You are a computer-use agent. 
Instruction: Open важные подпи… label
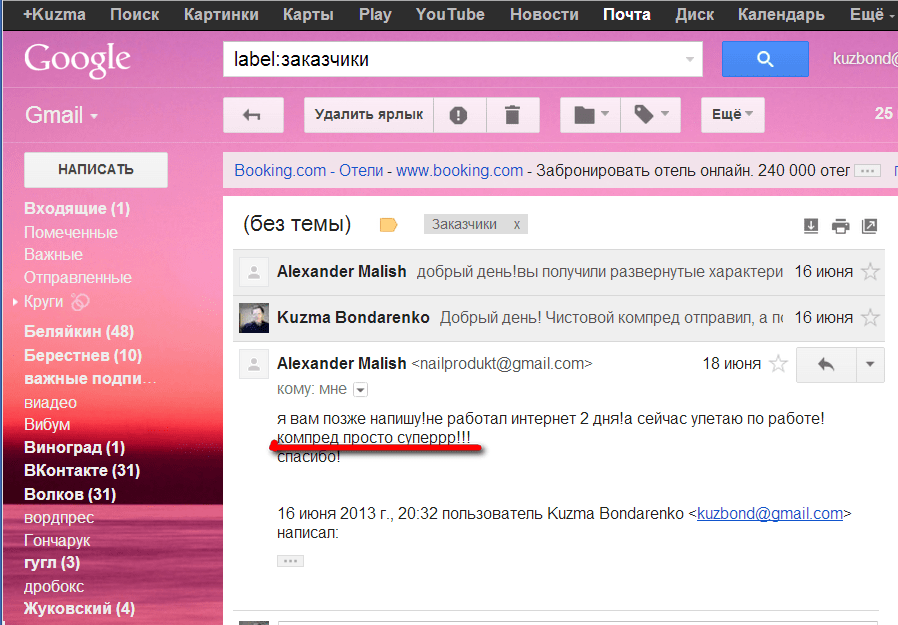(x=90, y=379)
